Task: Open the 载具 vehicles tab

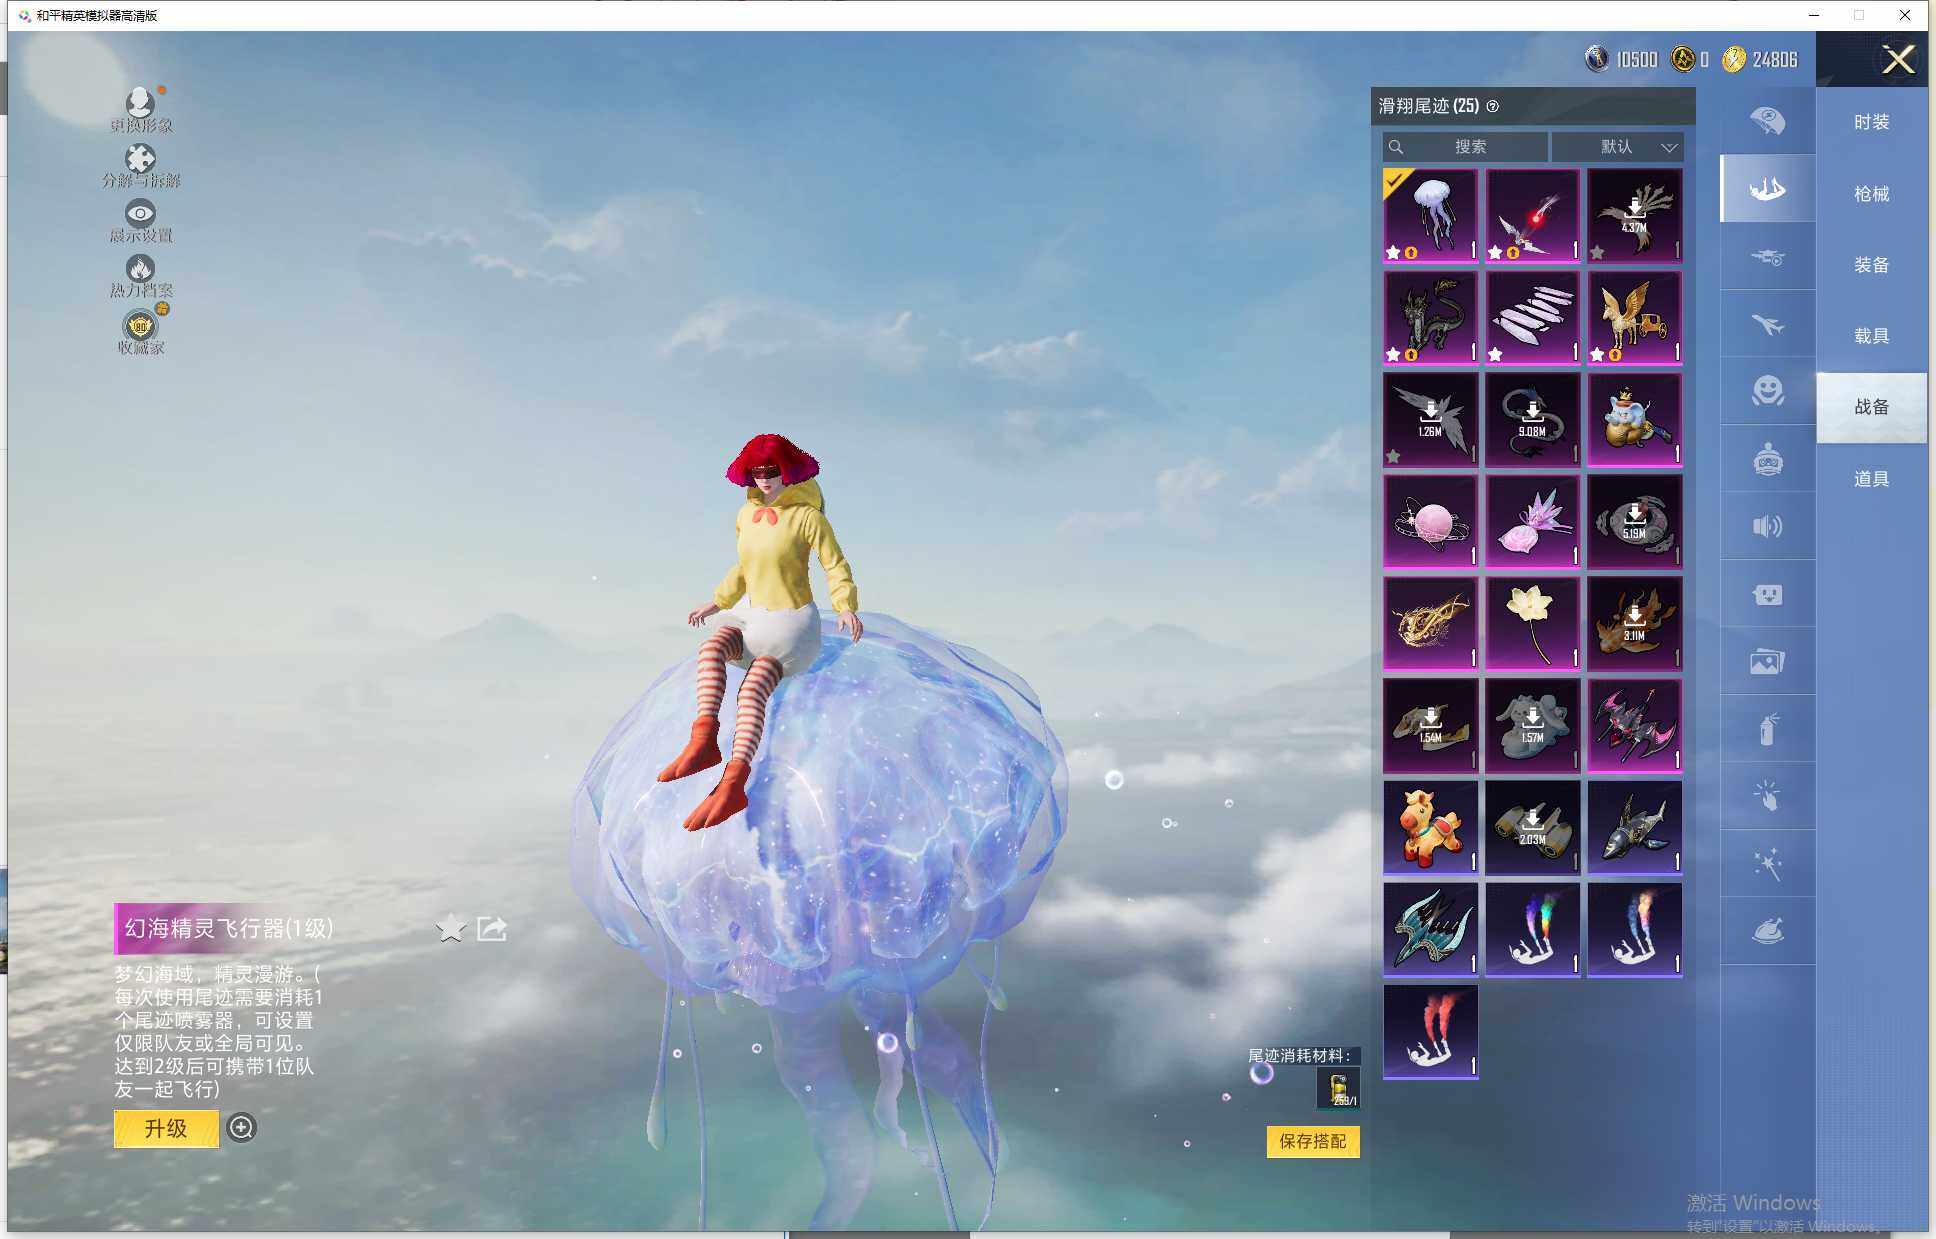Action: tap(1870, 336)
